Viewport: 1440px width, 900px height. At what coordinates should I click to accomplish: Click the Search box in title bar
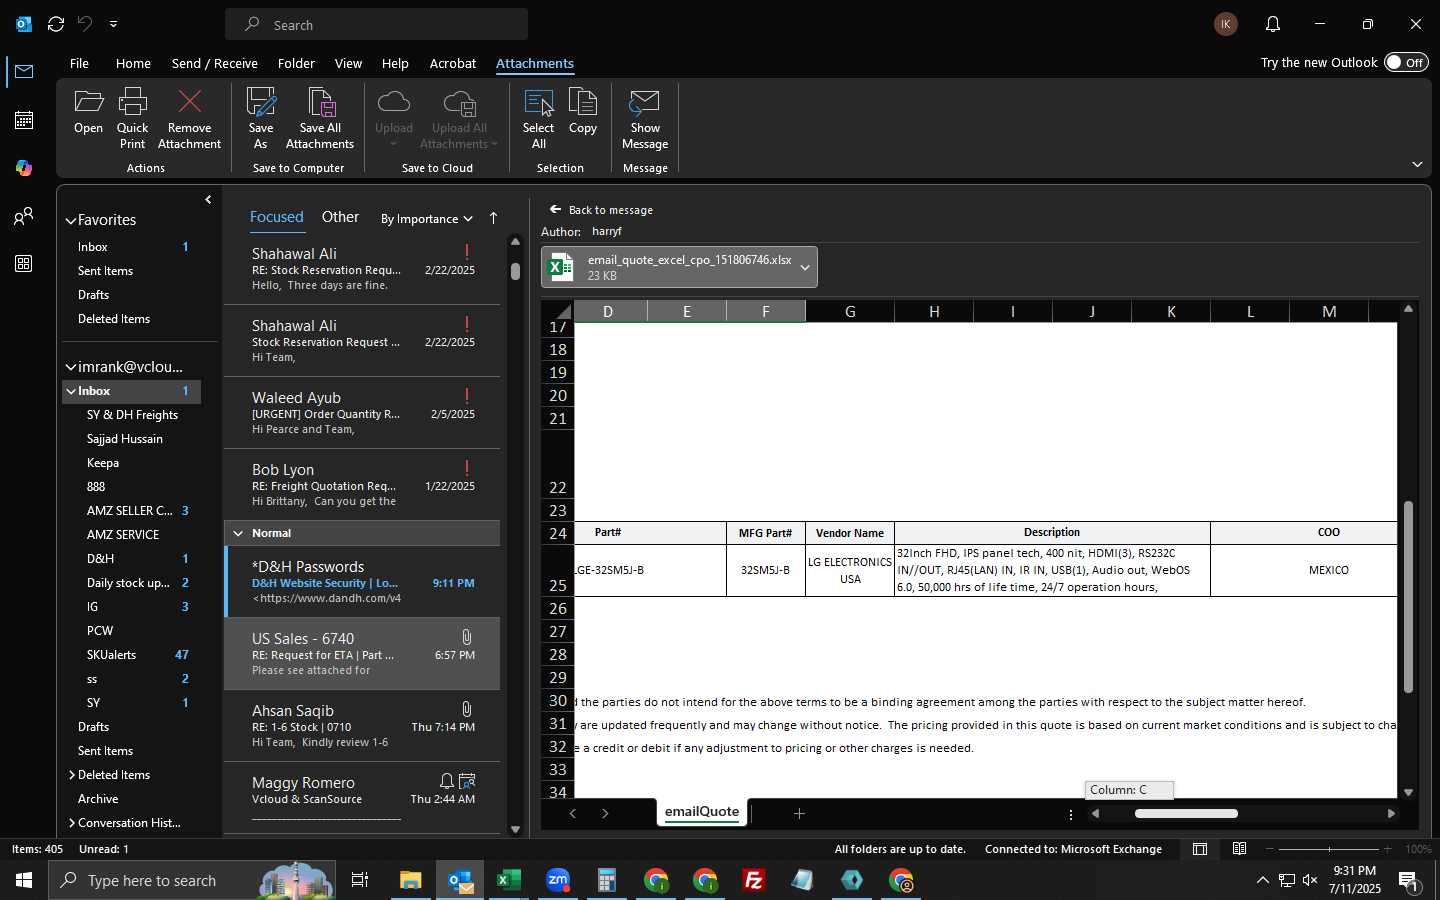377,24
